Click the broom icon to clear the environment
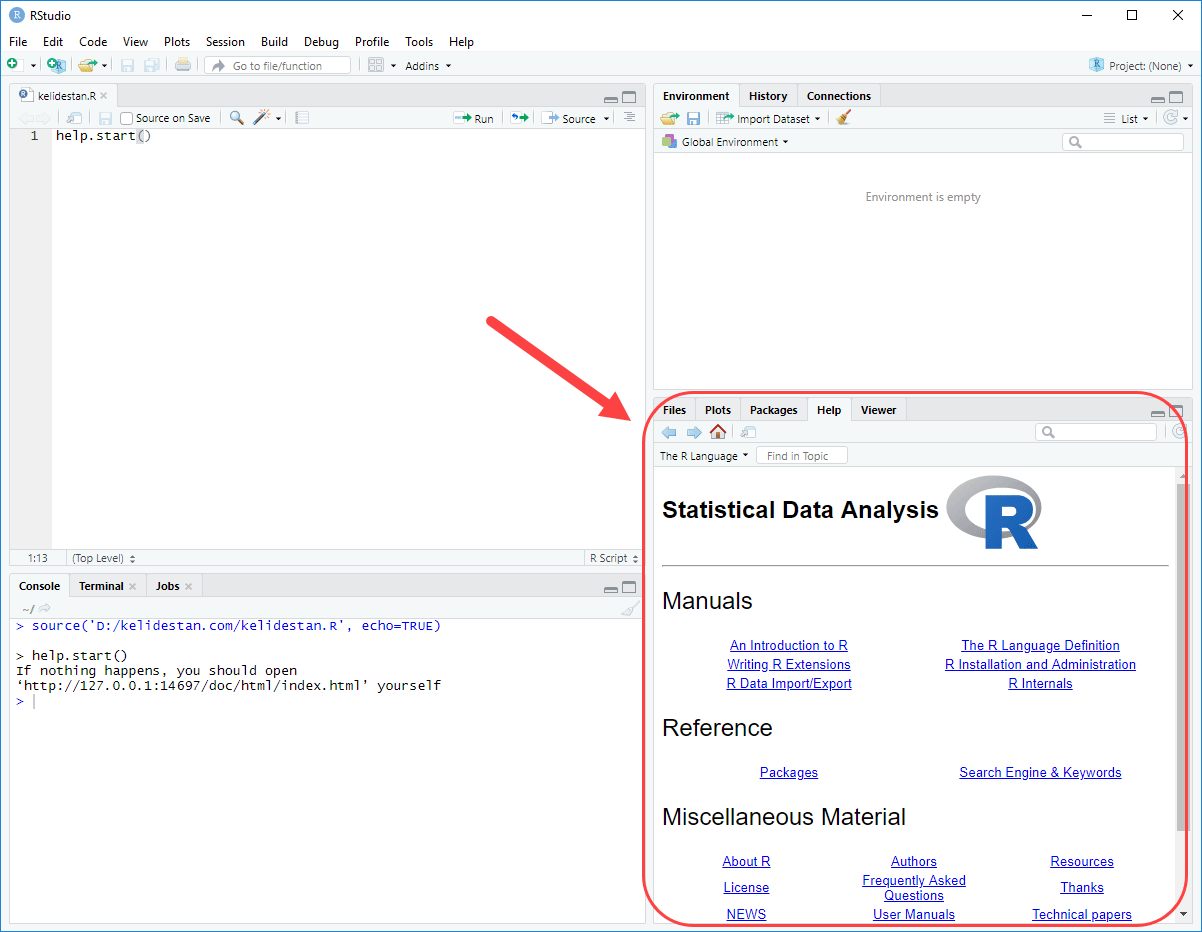 click(844, 118)
